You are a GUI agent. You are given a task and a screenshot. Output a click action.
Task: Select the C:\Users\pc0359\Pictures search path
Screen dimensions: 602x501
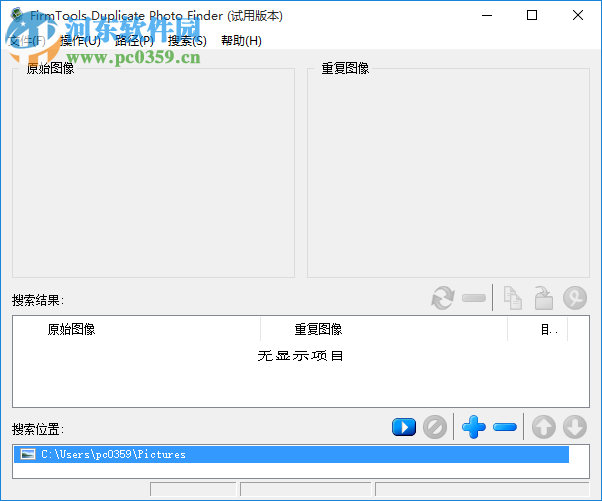click(291, 455)
